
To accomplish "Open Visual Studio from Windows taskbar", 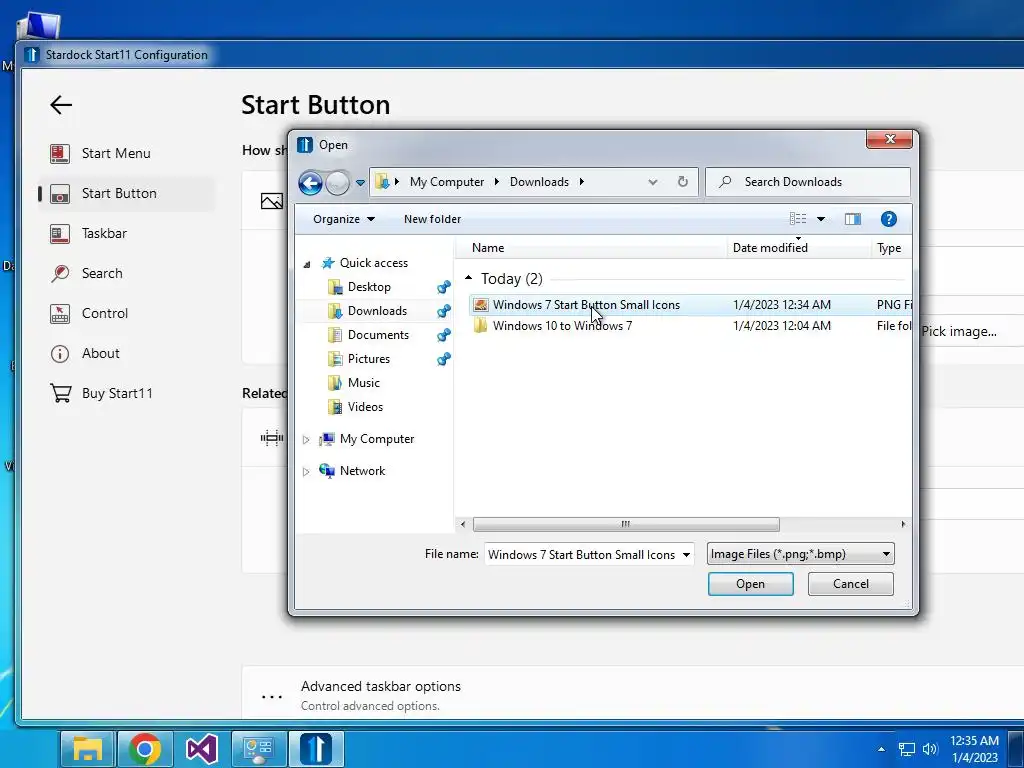I will coord(202,749).
